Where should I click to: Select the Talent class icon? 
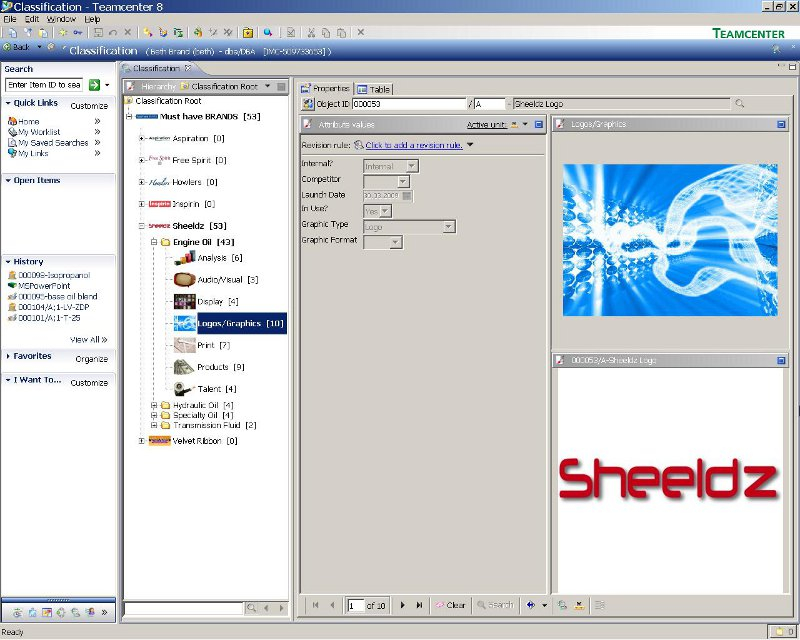[x=184, y=389]
